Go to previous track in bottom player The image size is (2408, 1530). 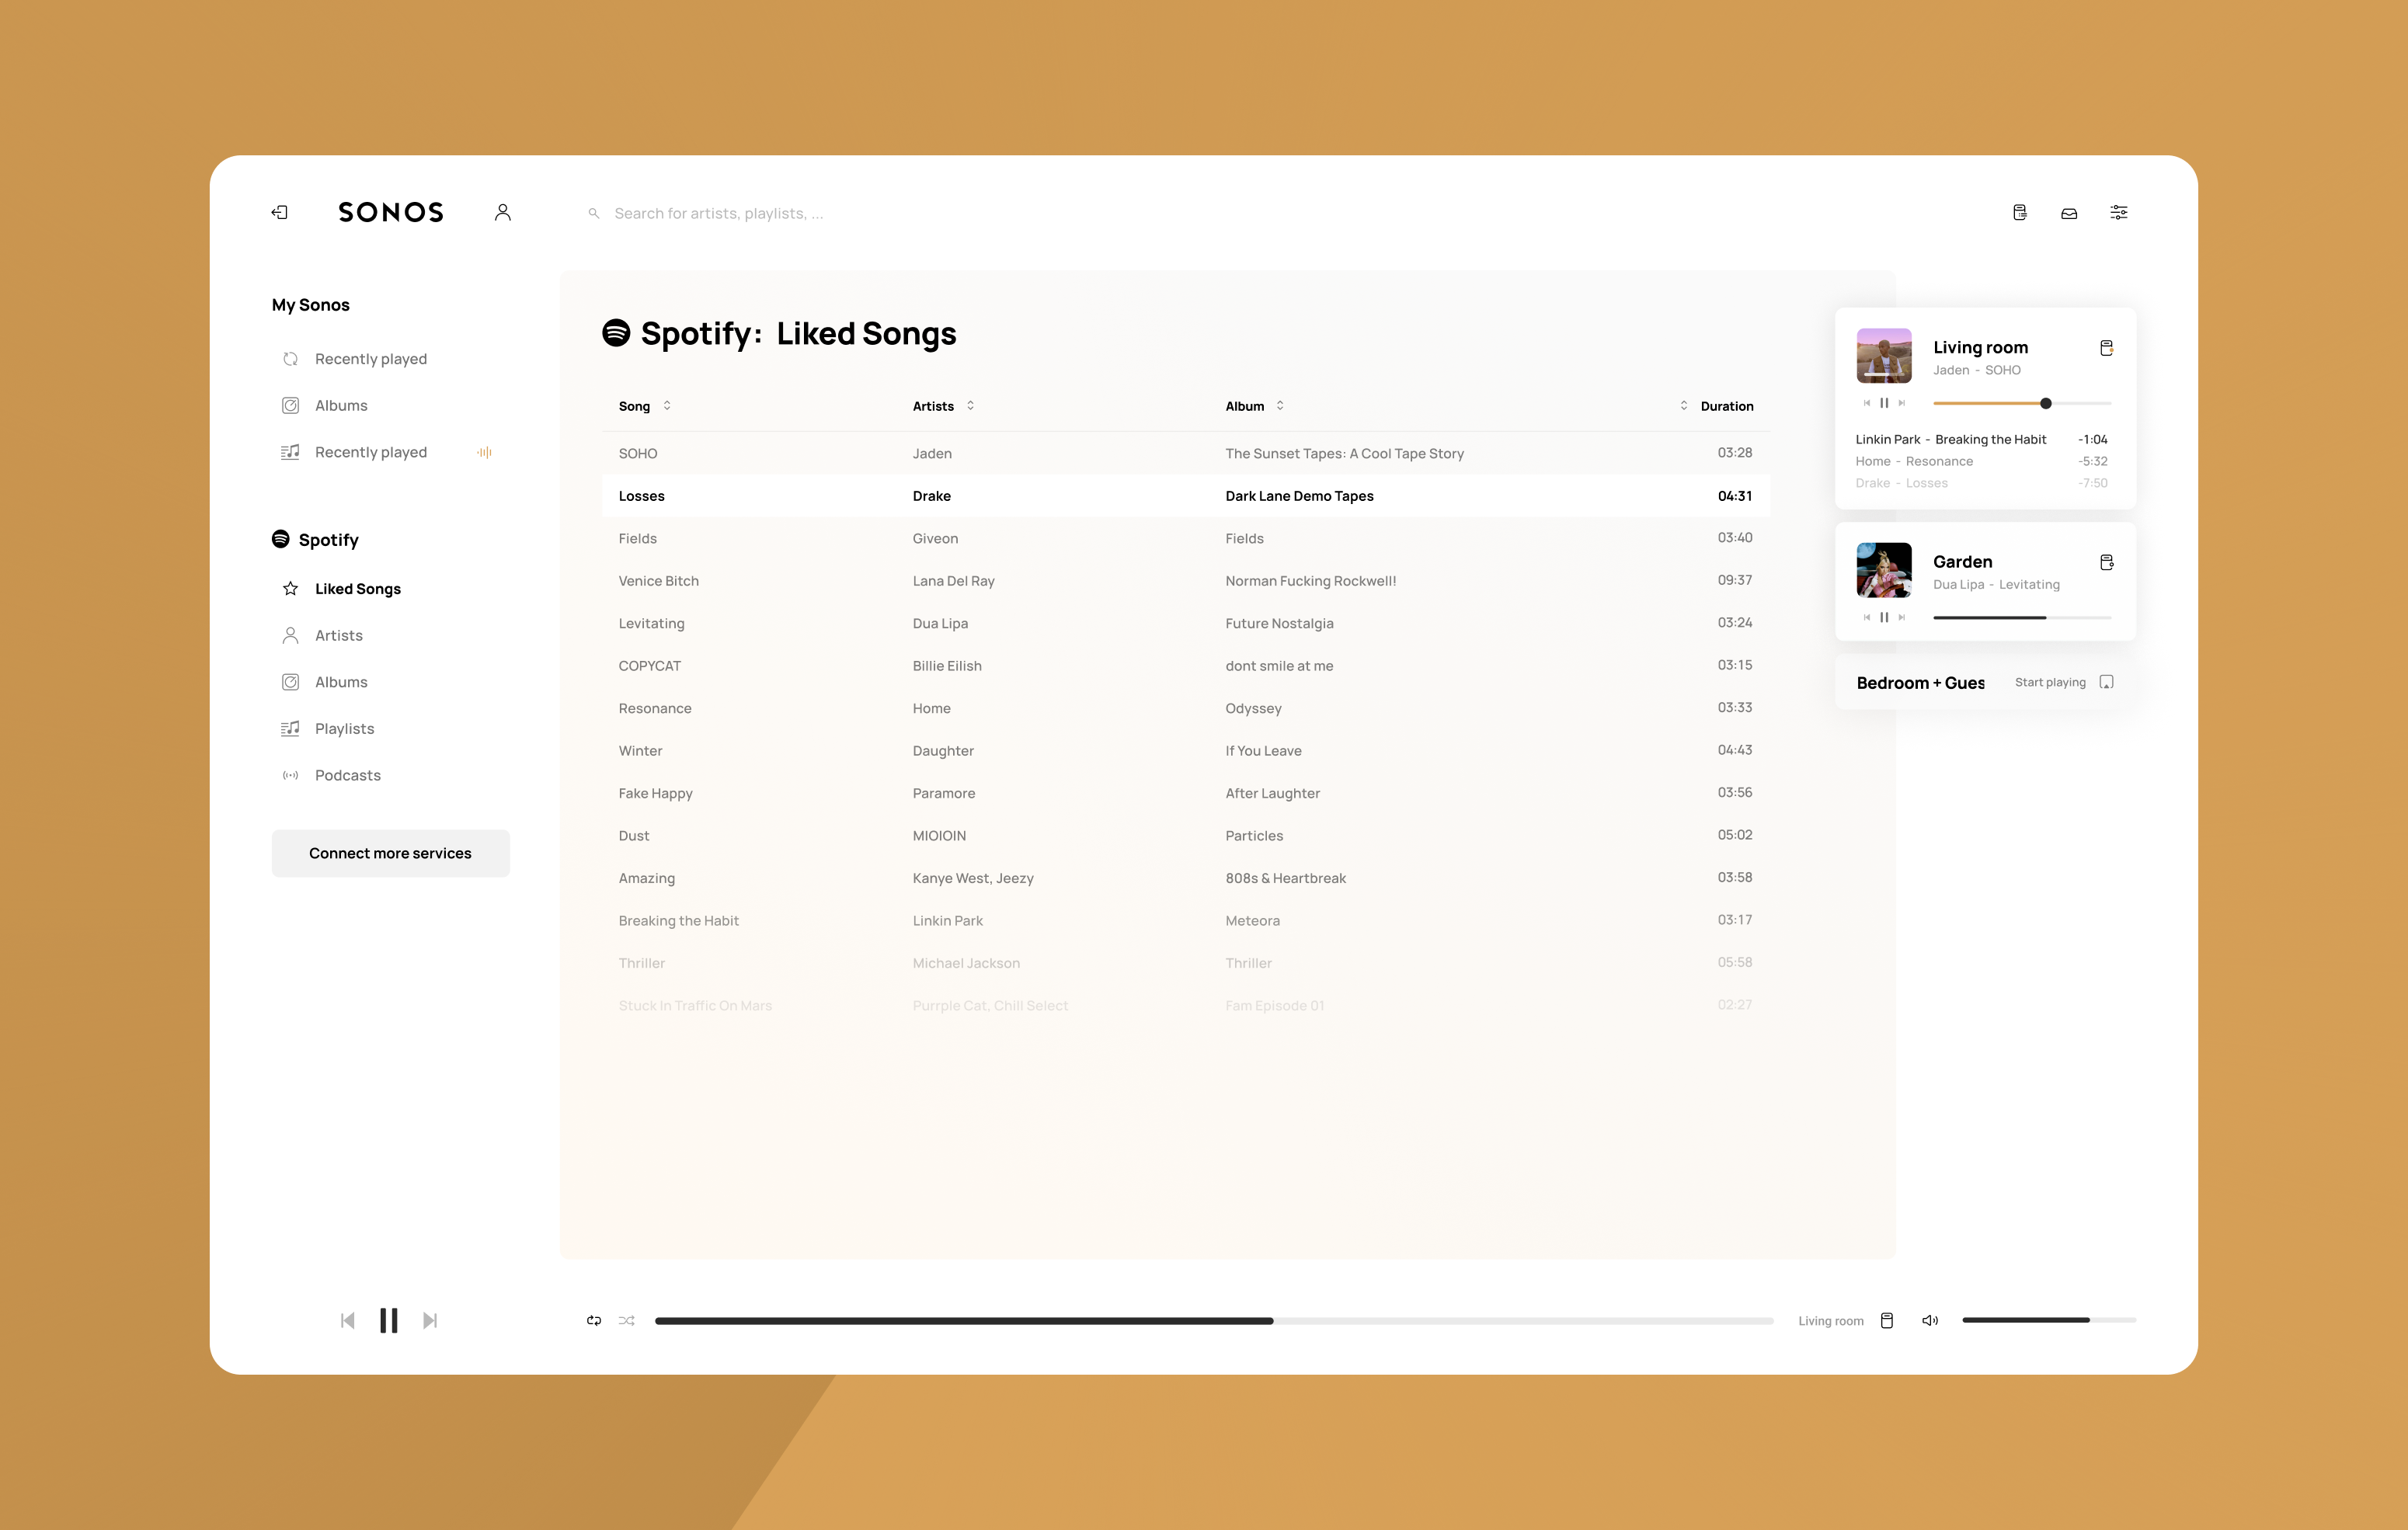click(347, 1320)
